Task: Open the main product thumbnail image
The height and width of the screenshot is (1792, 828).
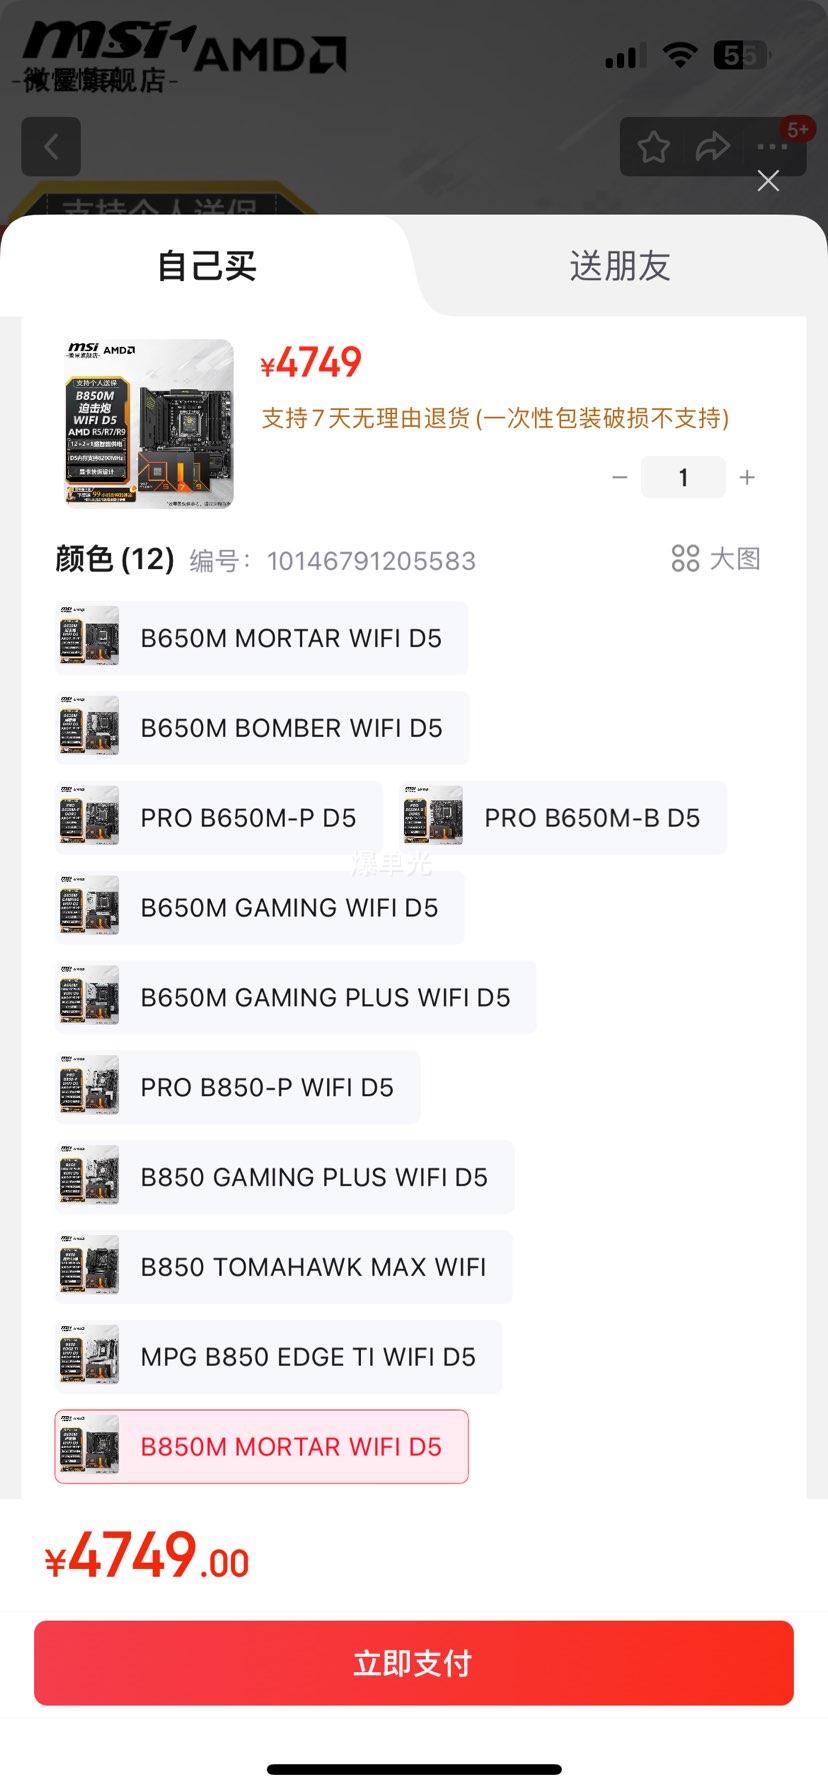Action: (x=149, y=424)
